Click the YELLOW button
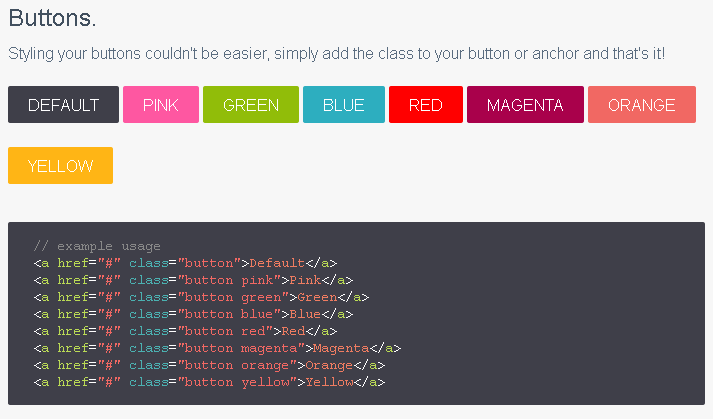 click(60, 166)
